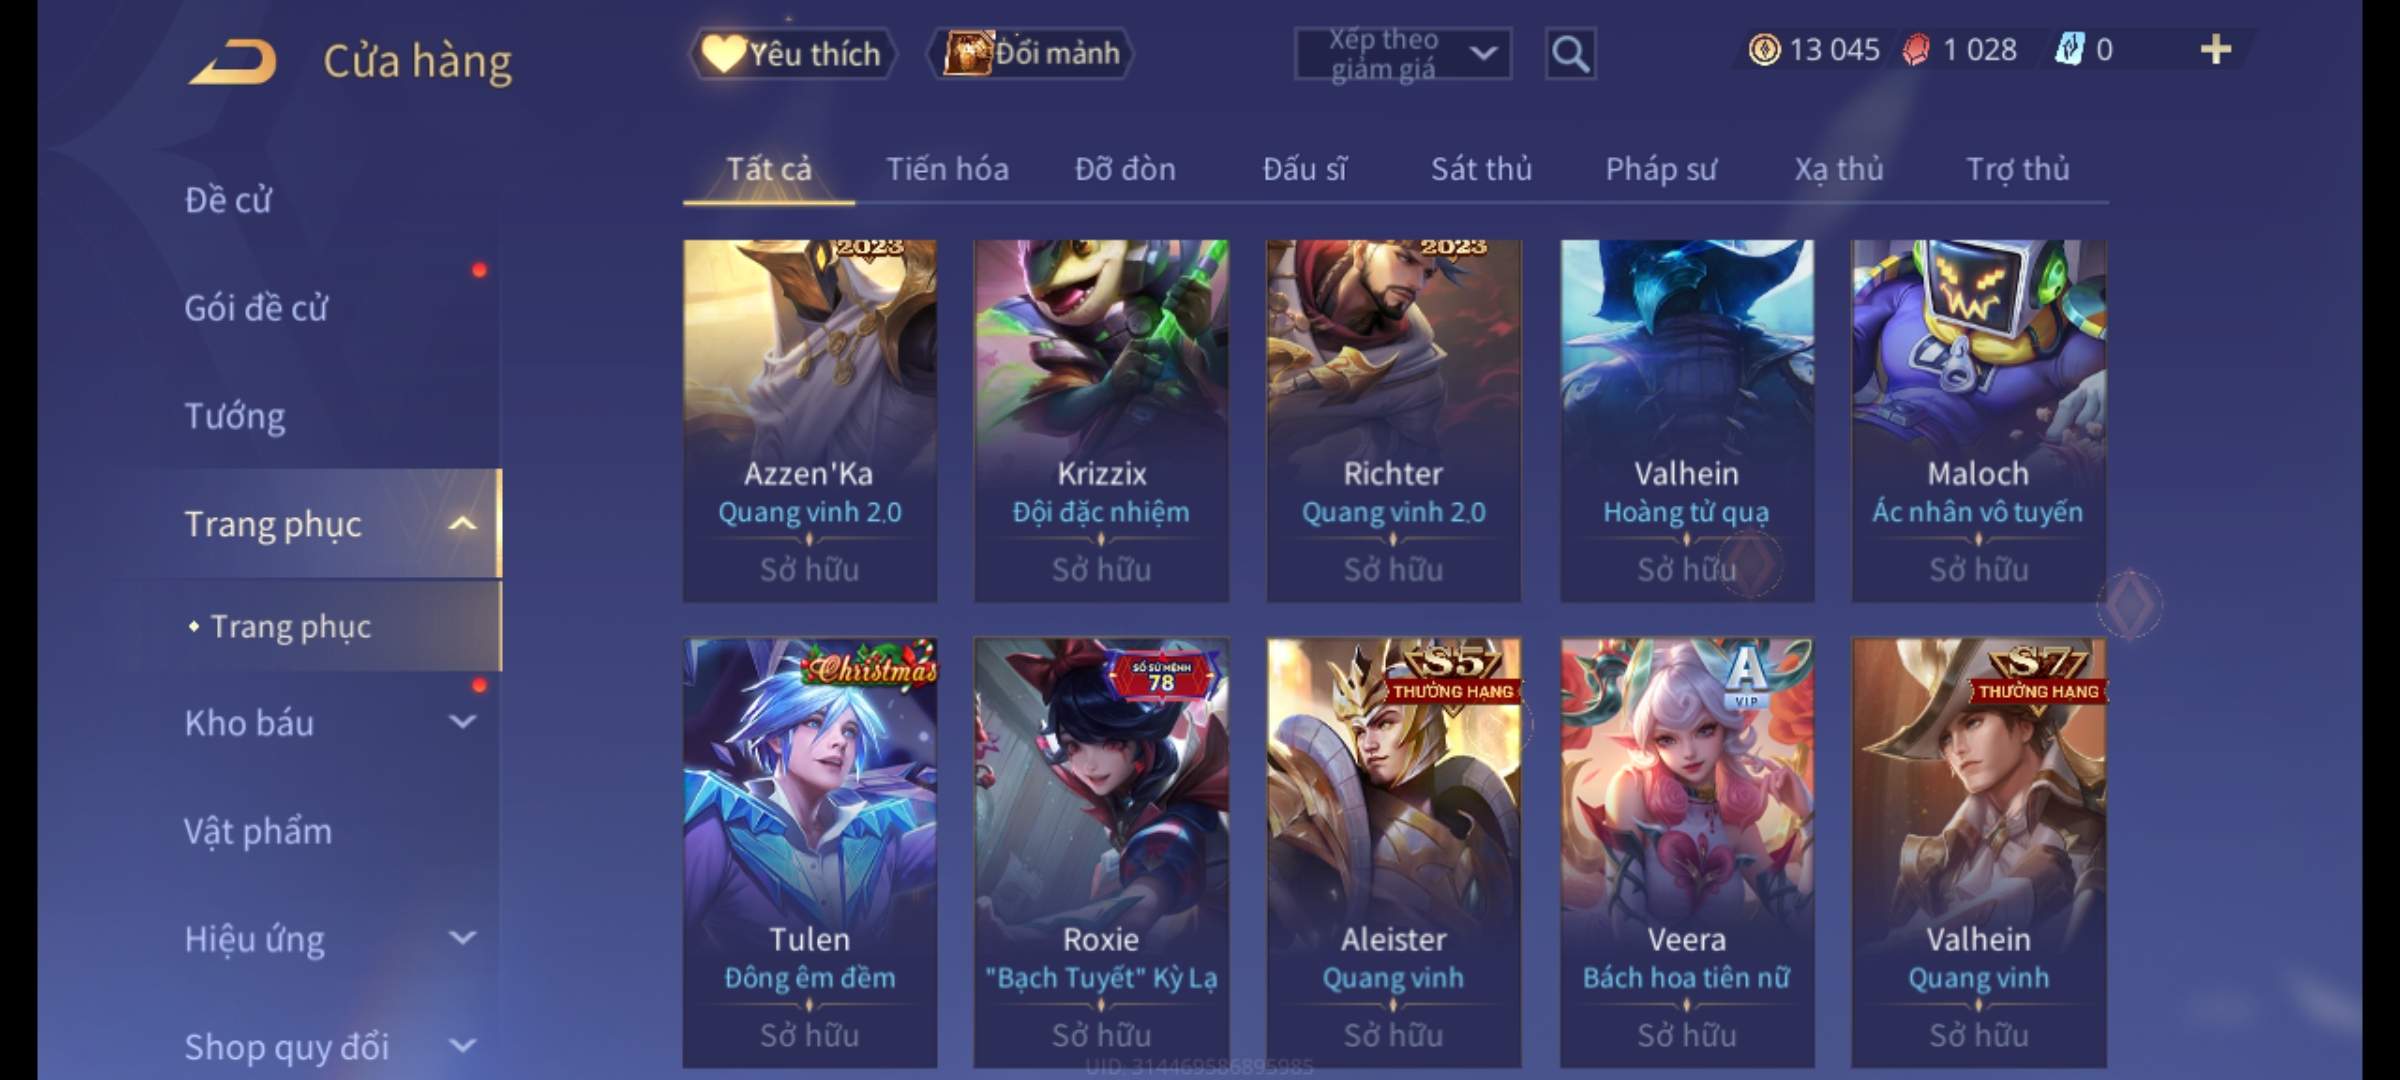Open Đổi mảnh shard exchange chest
The width and height of the screenshot is (2400, 1080).
click(x=1031, y=54)
